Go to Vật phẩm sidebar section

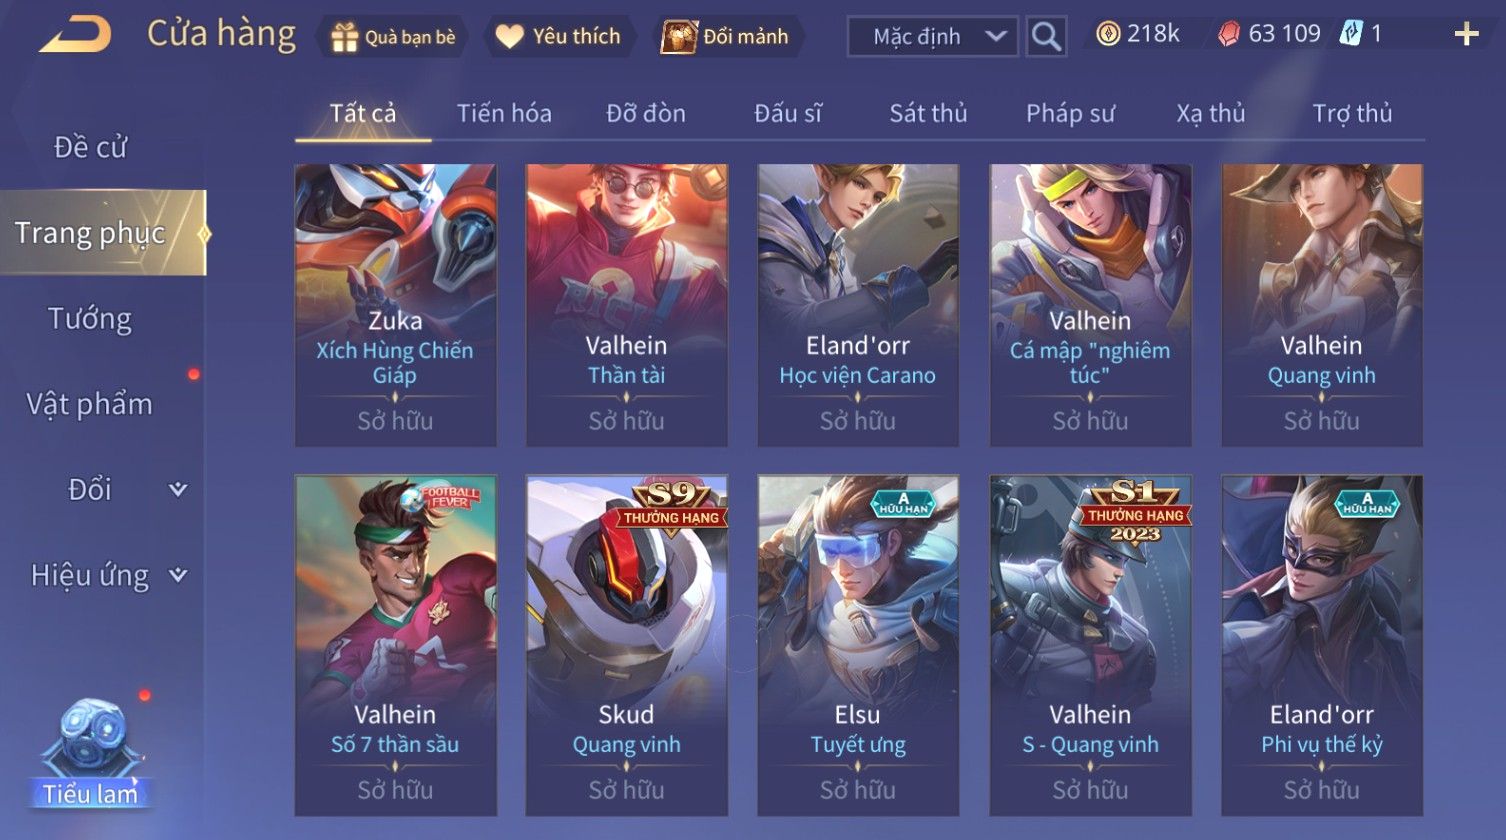tap(90, 404)
